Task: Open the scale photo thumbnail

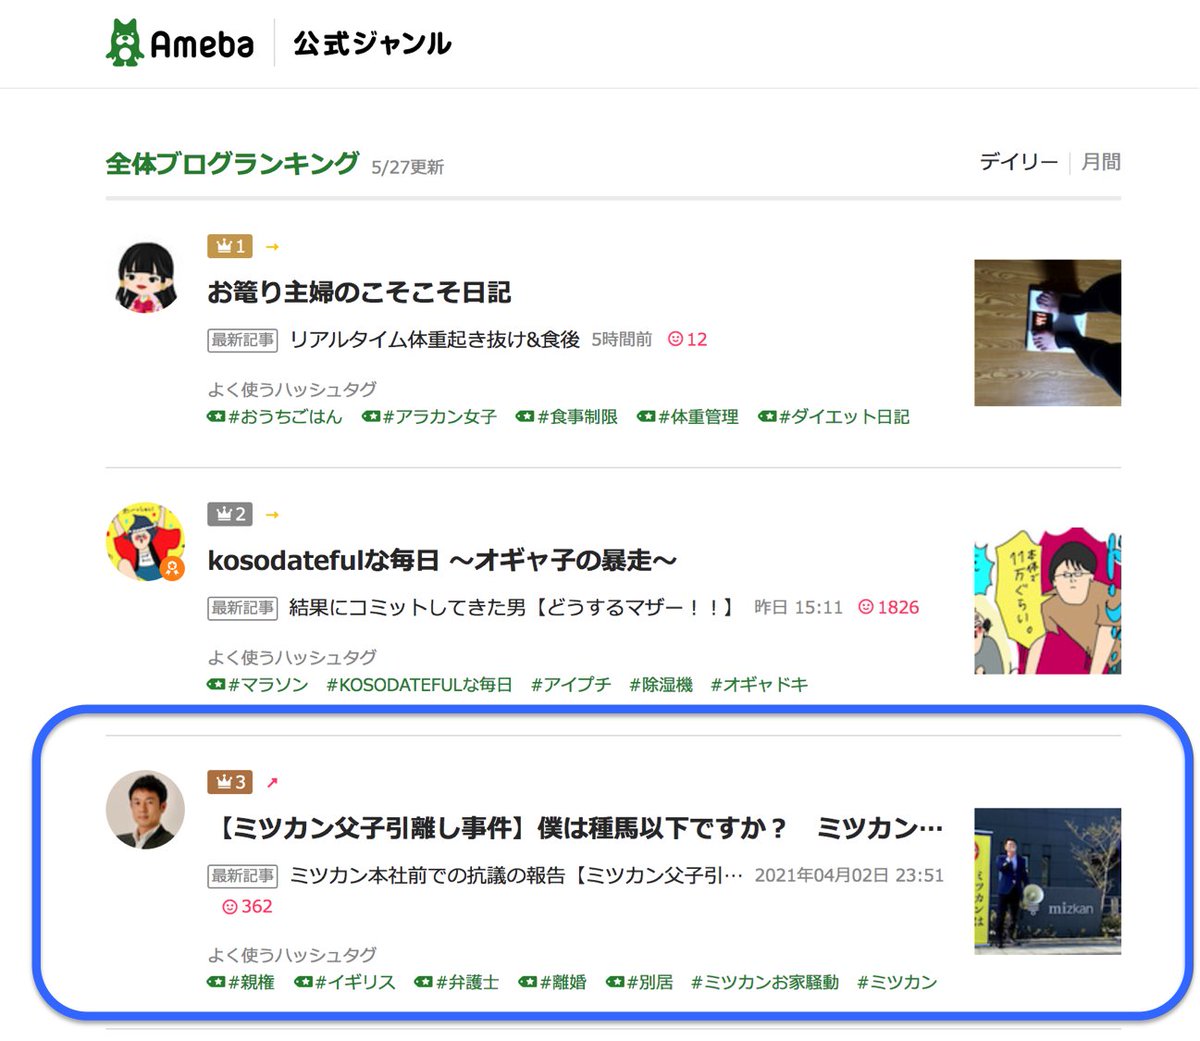Action: click(x=1047, y=333)
